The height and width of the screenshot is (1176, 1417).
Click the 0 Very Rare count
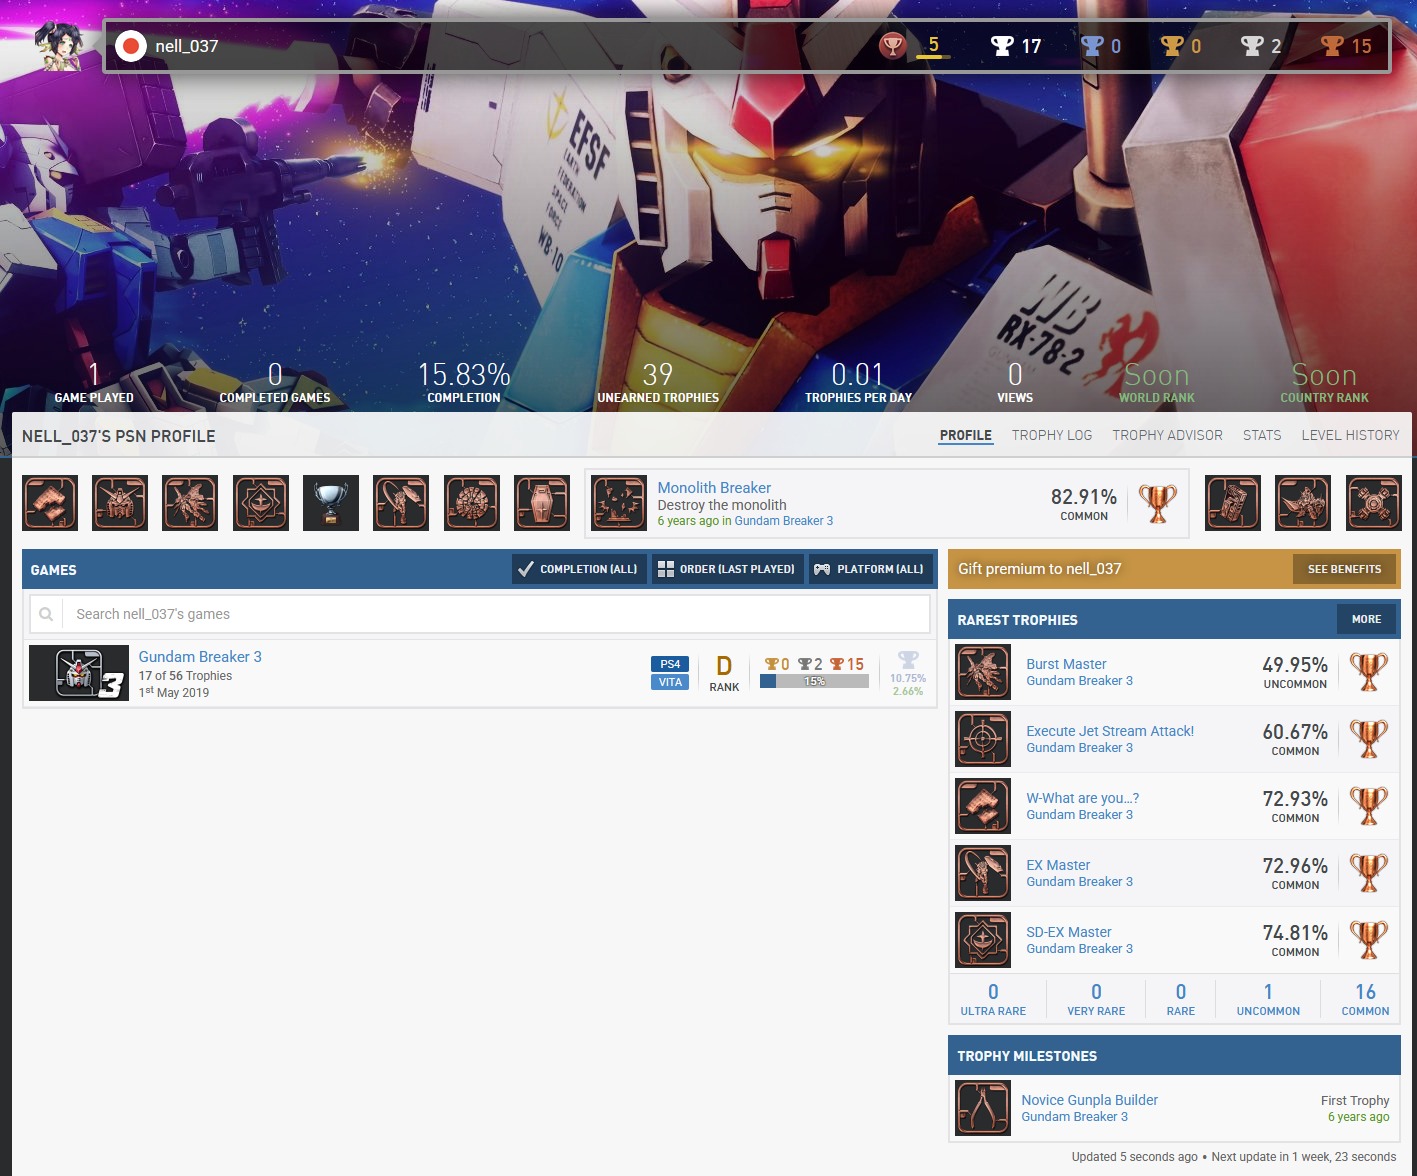click(x=1096, y=999)
